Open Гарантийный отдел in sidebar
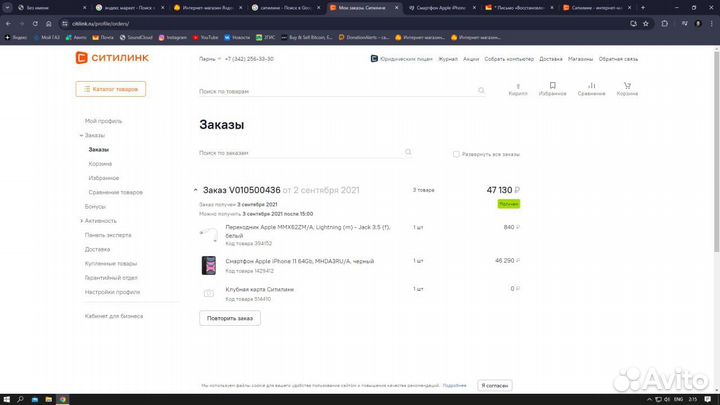The image size is (720, 405). 111,278
